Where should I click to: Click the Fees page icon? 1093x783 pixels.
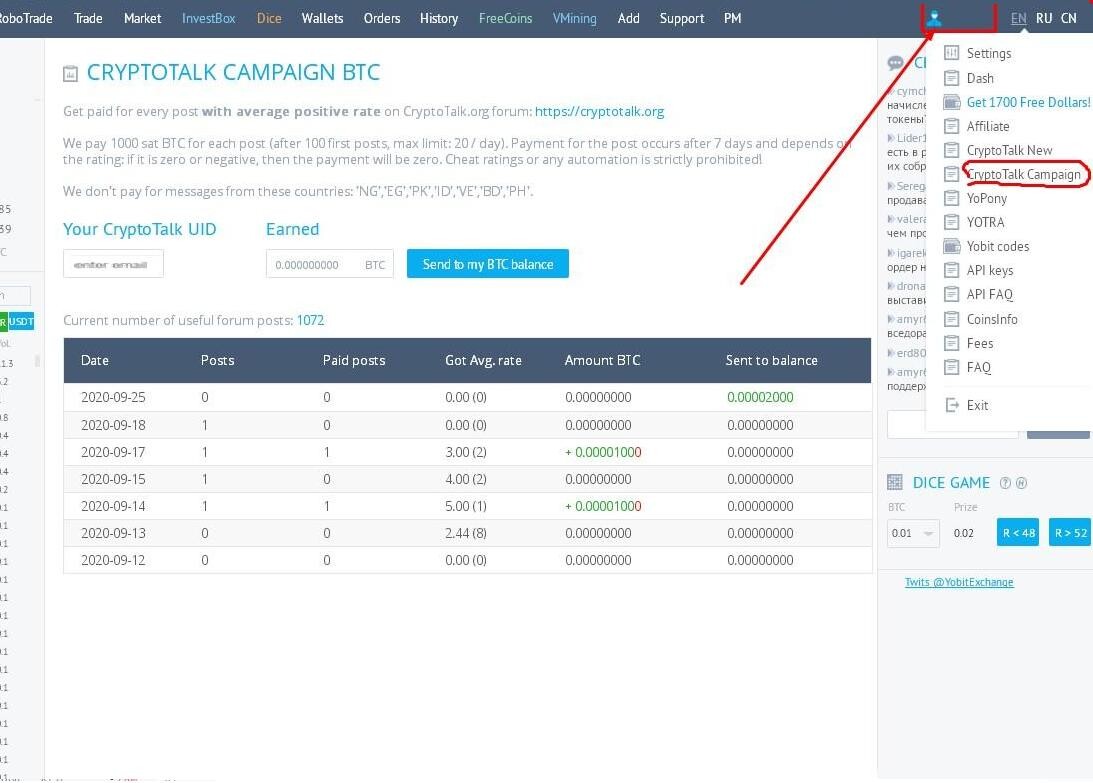[951, 343]
